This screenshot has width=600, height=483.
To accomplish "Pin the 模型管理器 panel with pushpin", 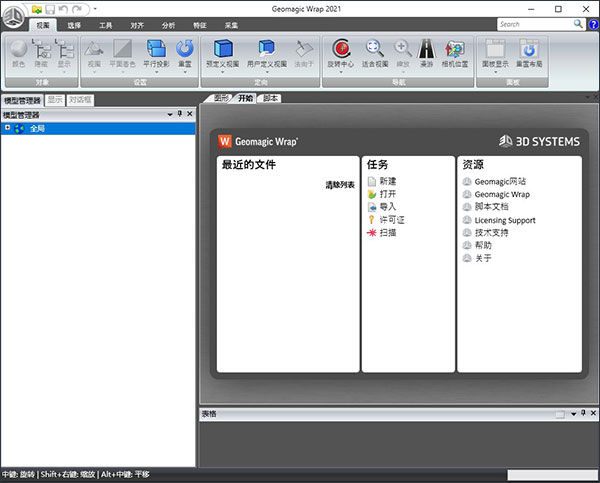I will (179, 115).
